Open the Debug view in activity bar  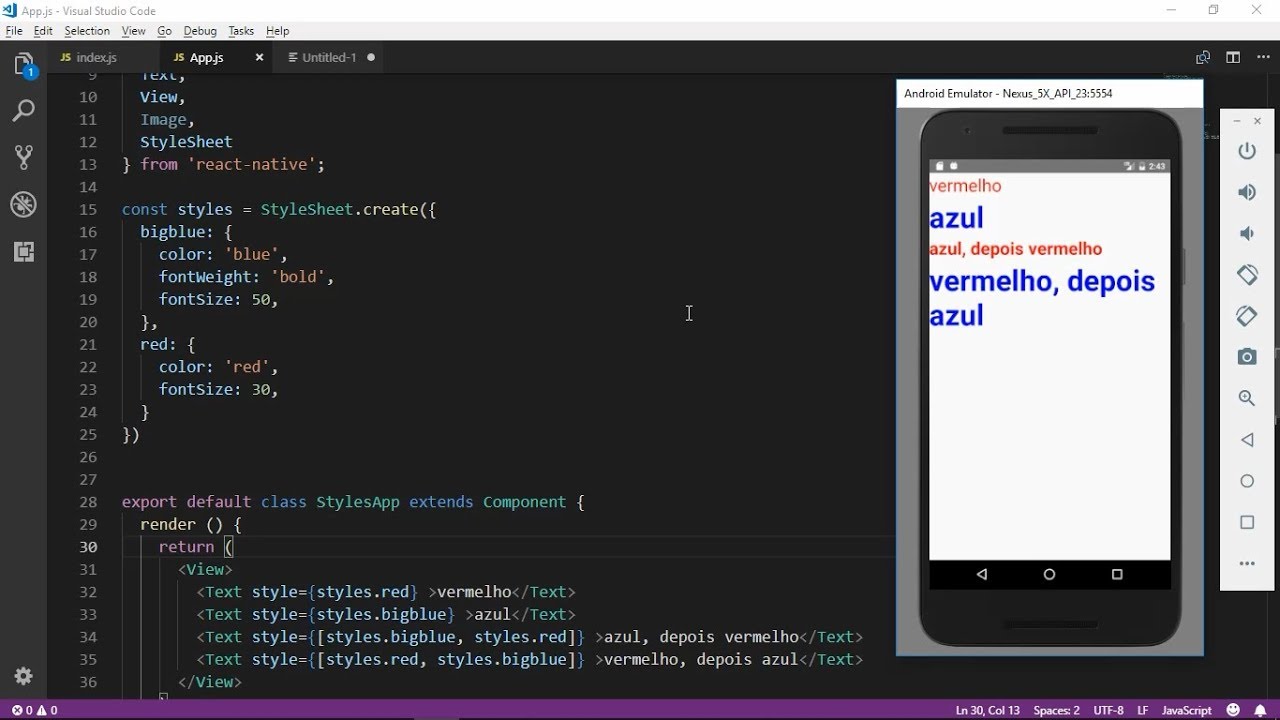tap(24, 204)
